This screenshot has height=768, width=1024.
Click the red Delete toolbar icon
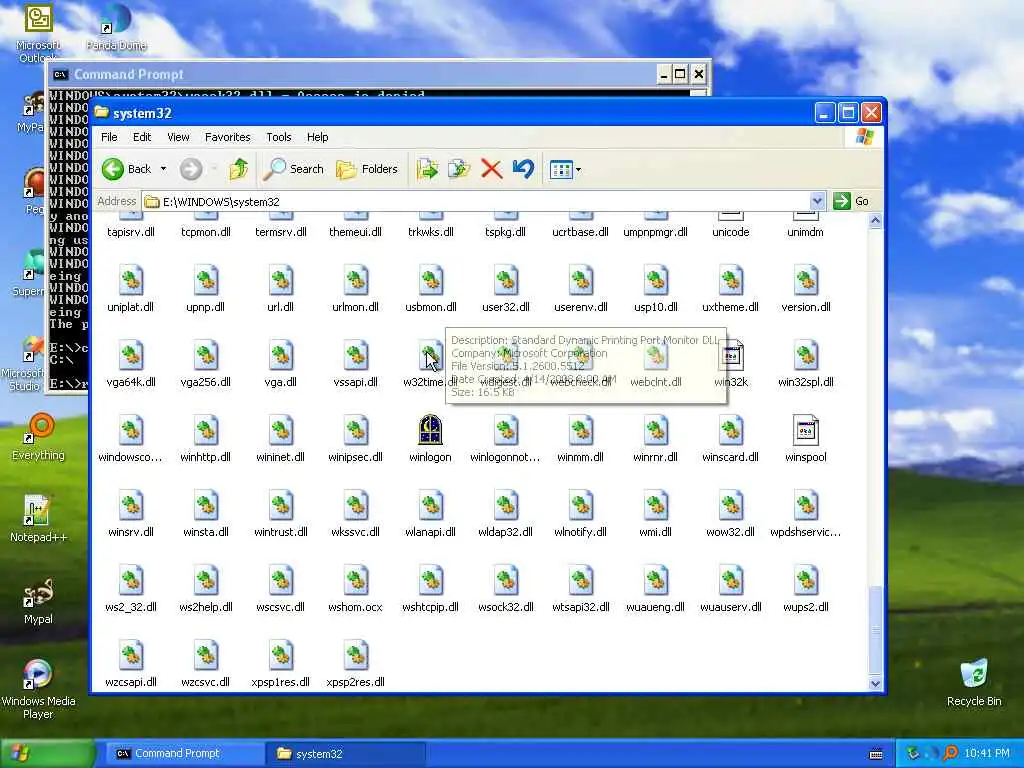[x=491, y=169]
